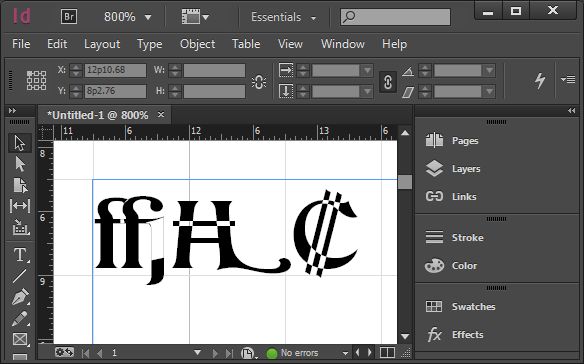
Task: Open the page number dropdown in status bar
Action: (197, 352)
